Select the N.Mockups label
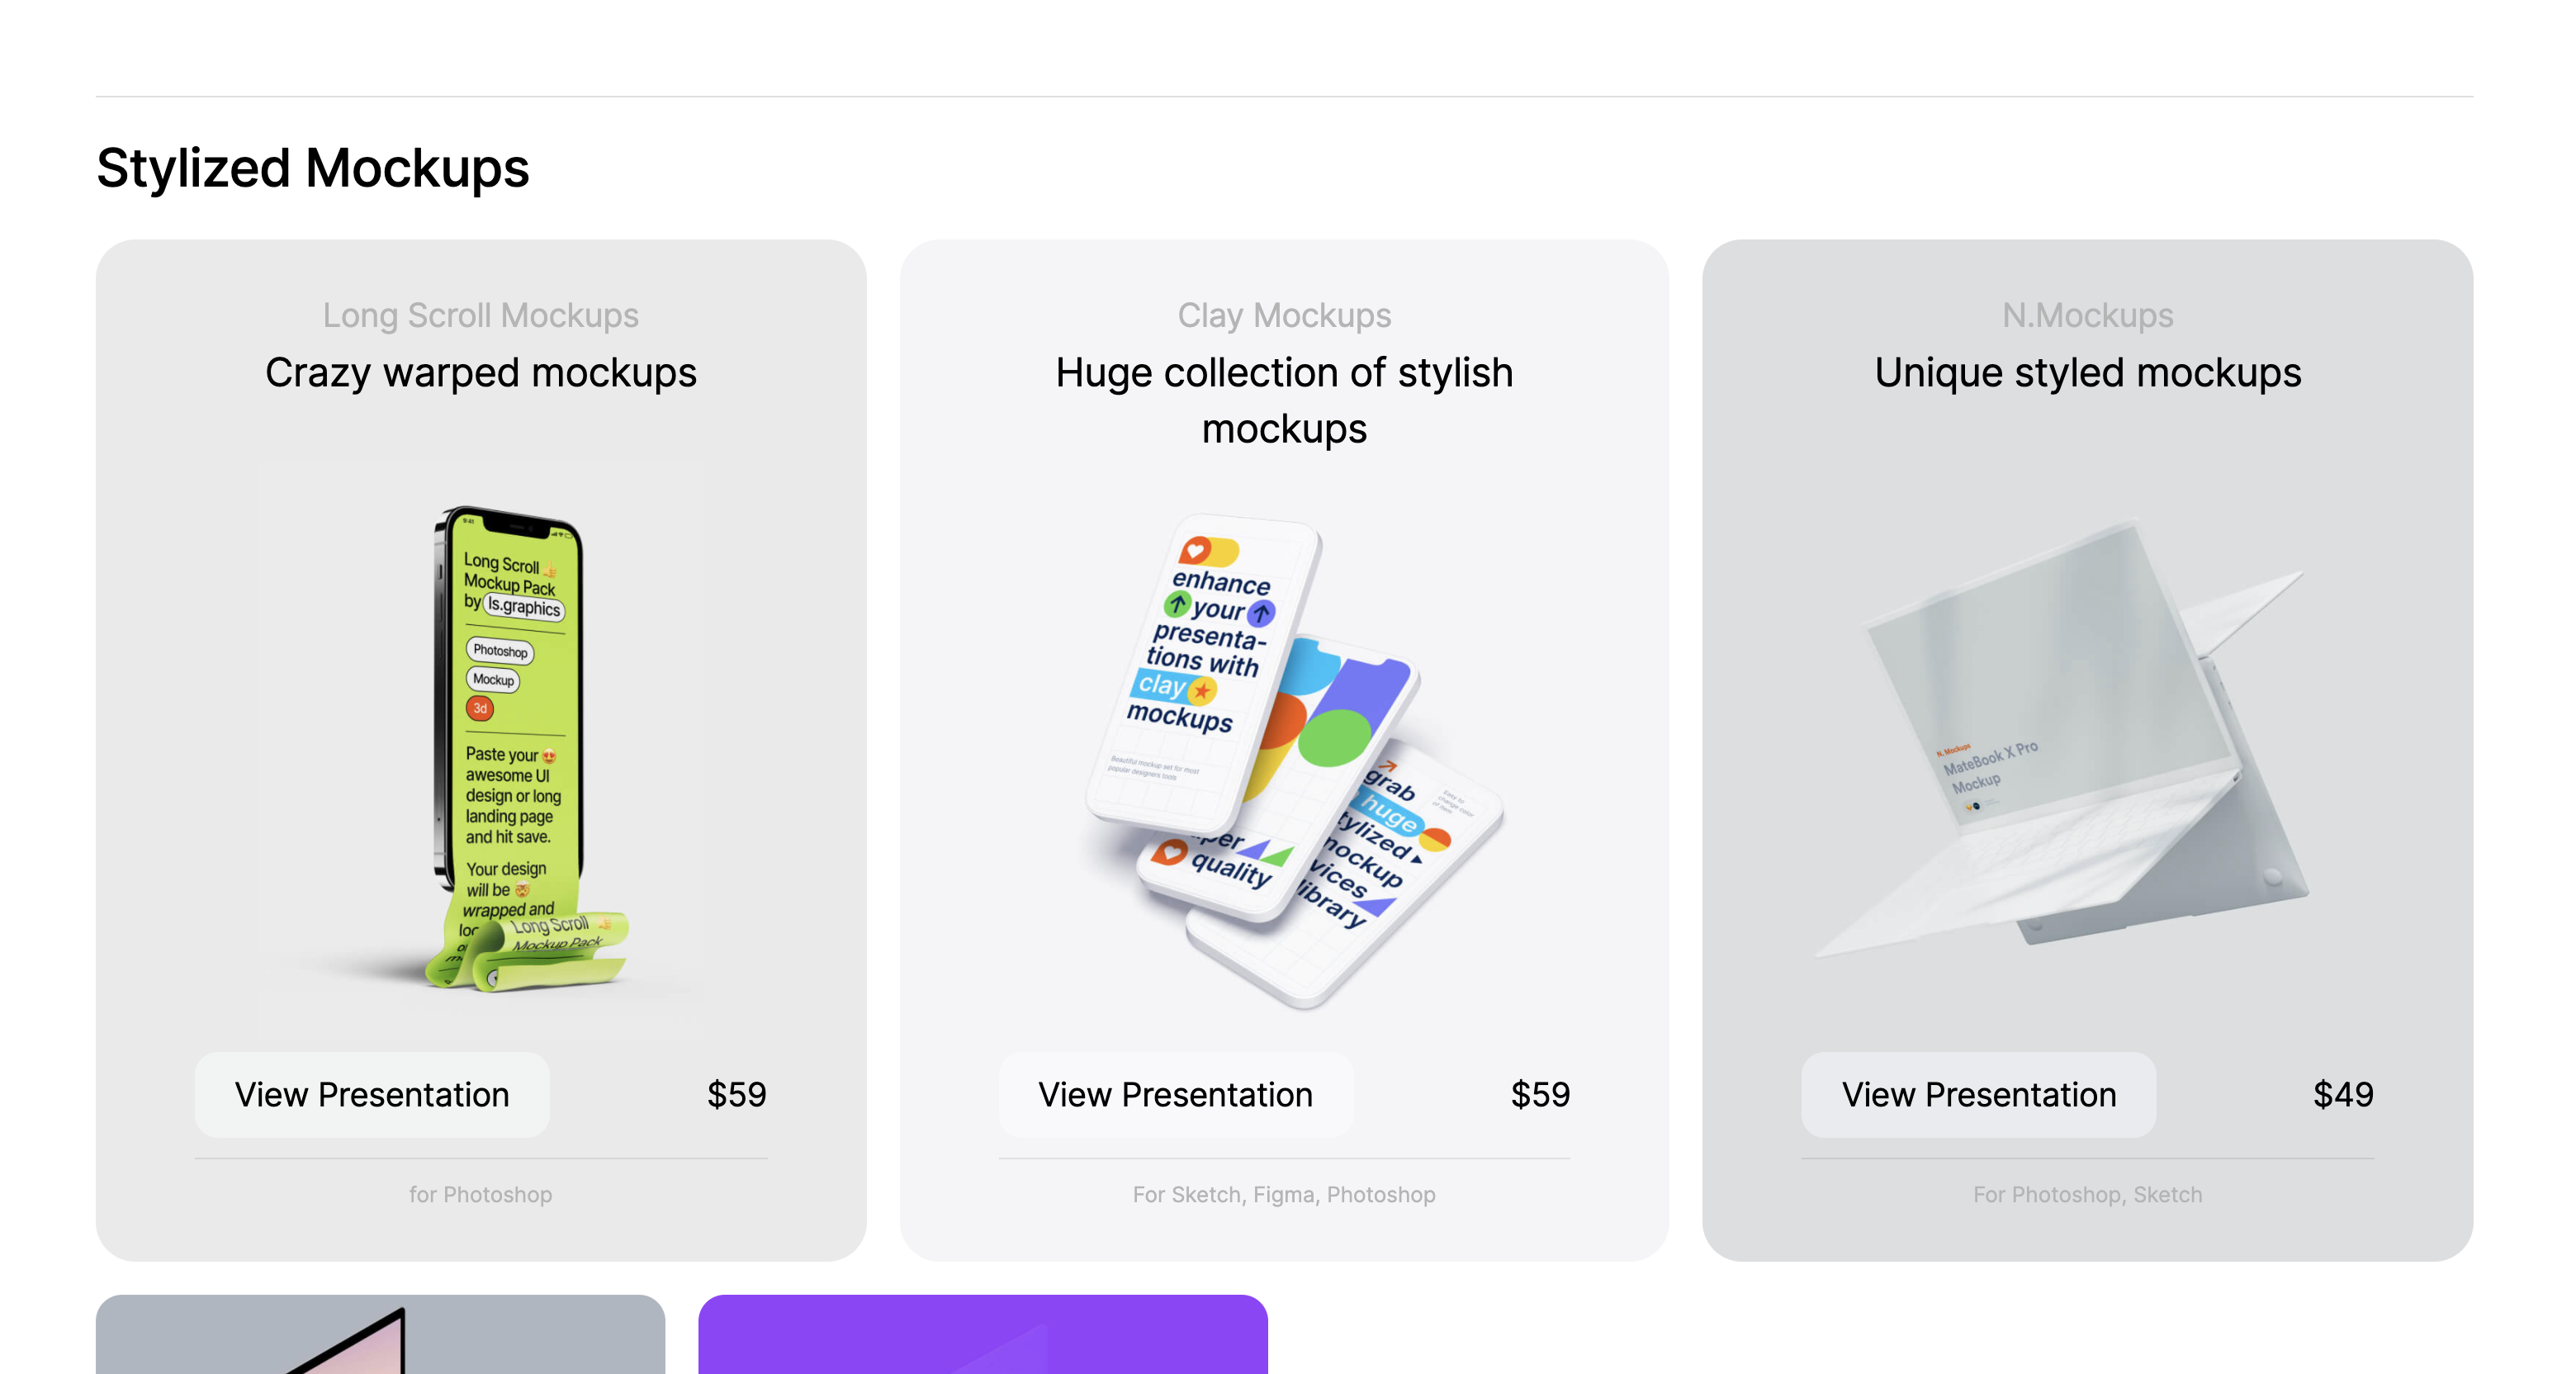The height and width of the screenshot is (1374, 2576). [2087, 315]
